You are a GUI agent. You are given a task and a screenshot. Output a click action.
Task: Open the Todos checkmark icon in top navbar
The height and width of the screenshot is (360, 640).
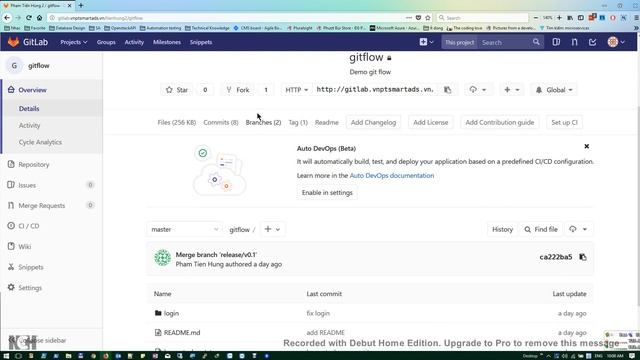[x=593, y=42]
